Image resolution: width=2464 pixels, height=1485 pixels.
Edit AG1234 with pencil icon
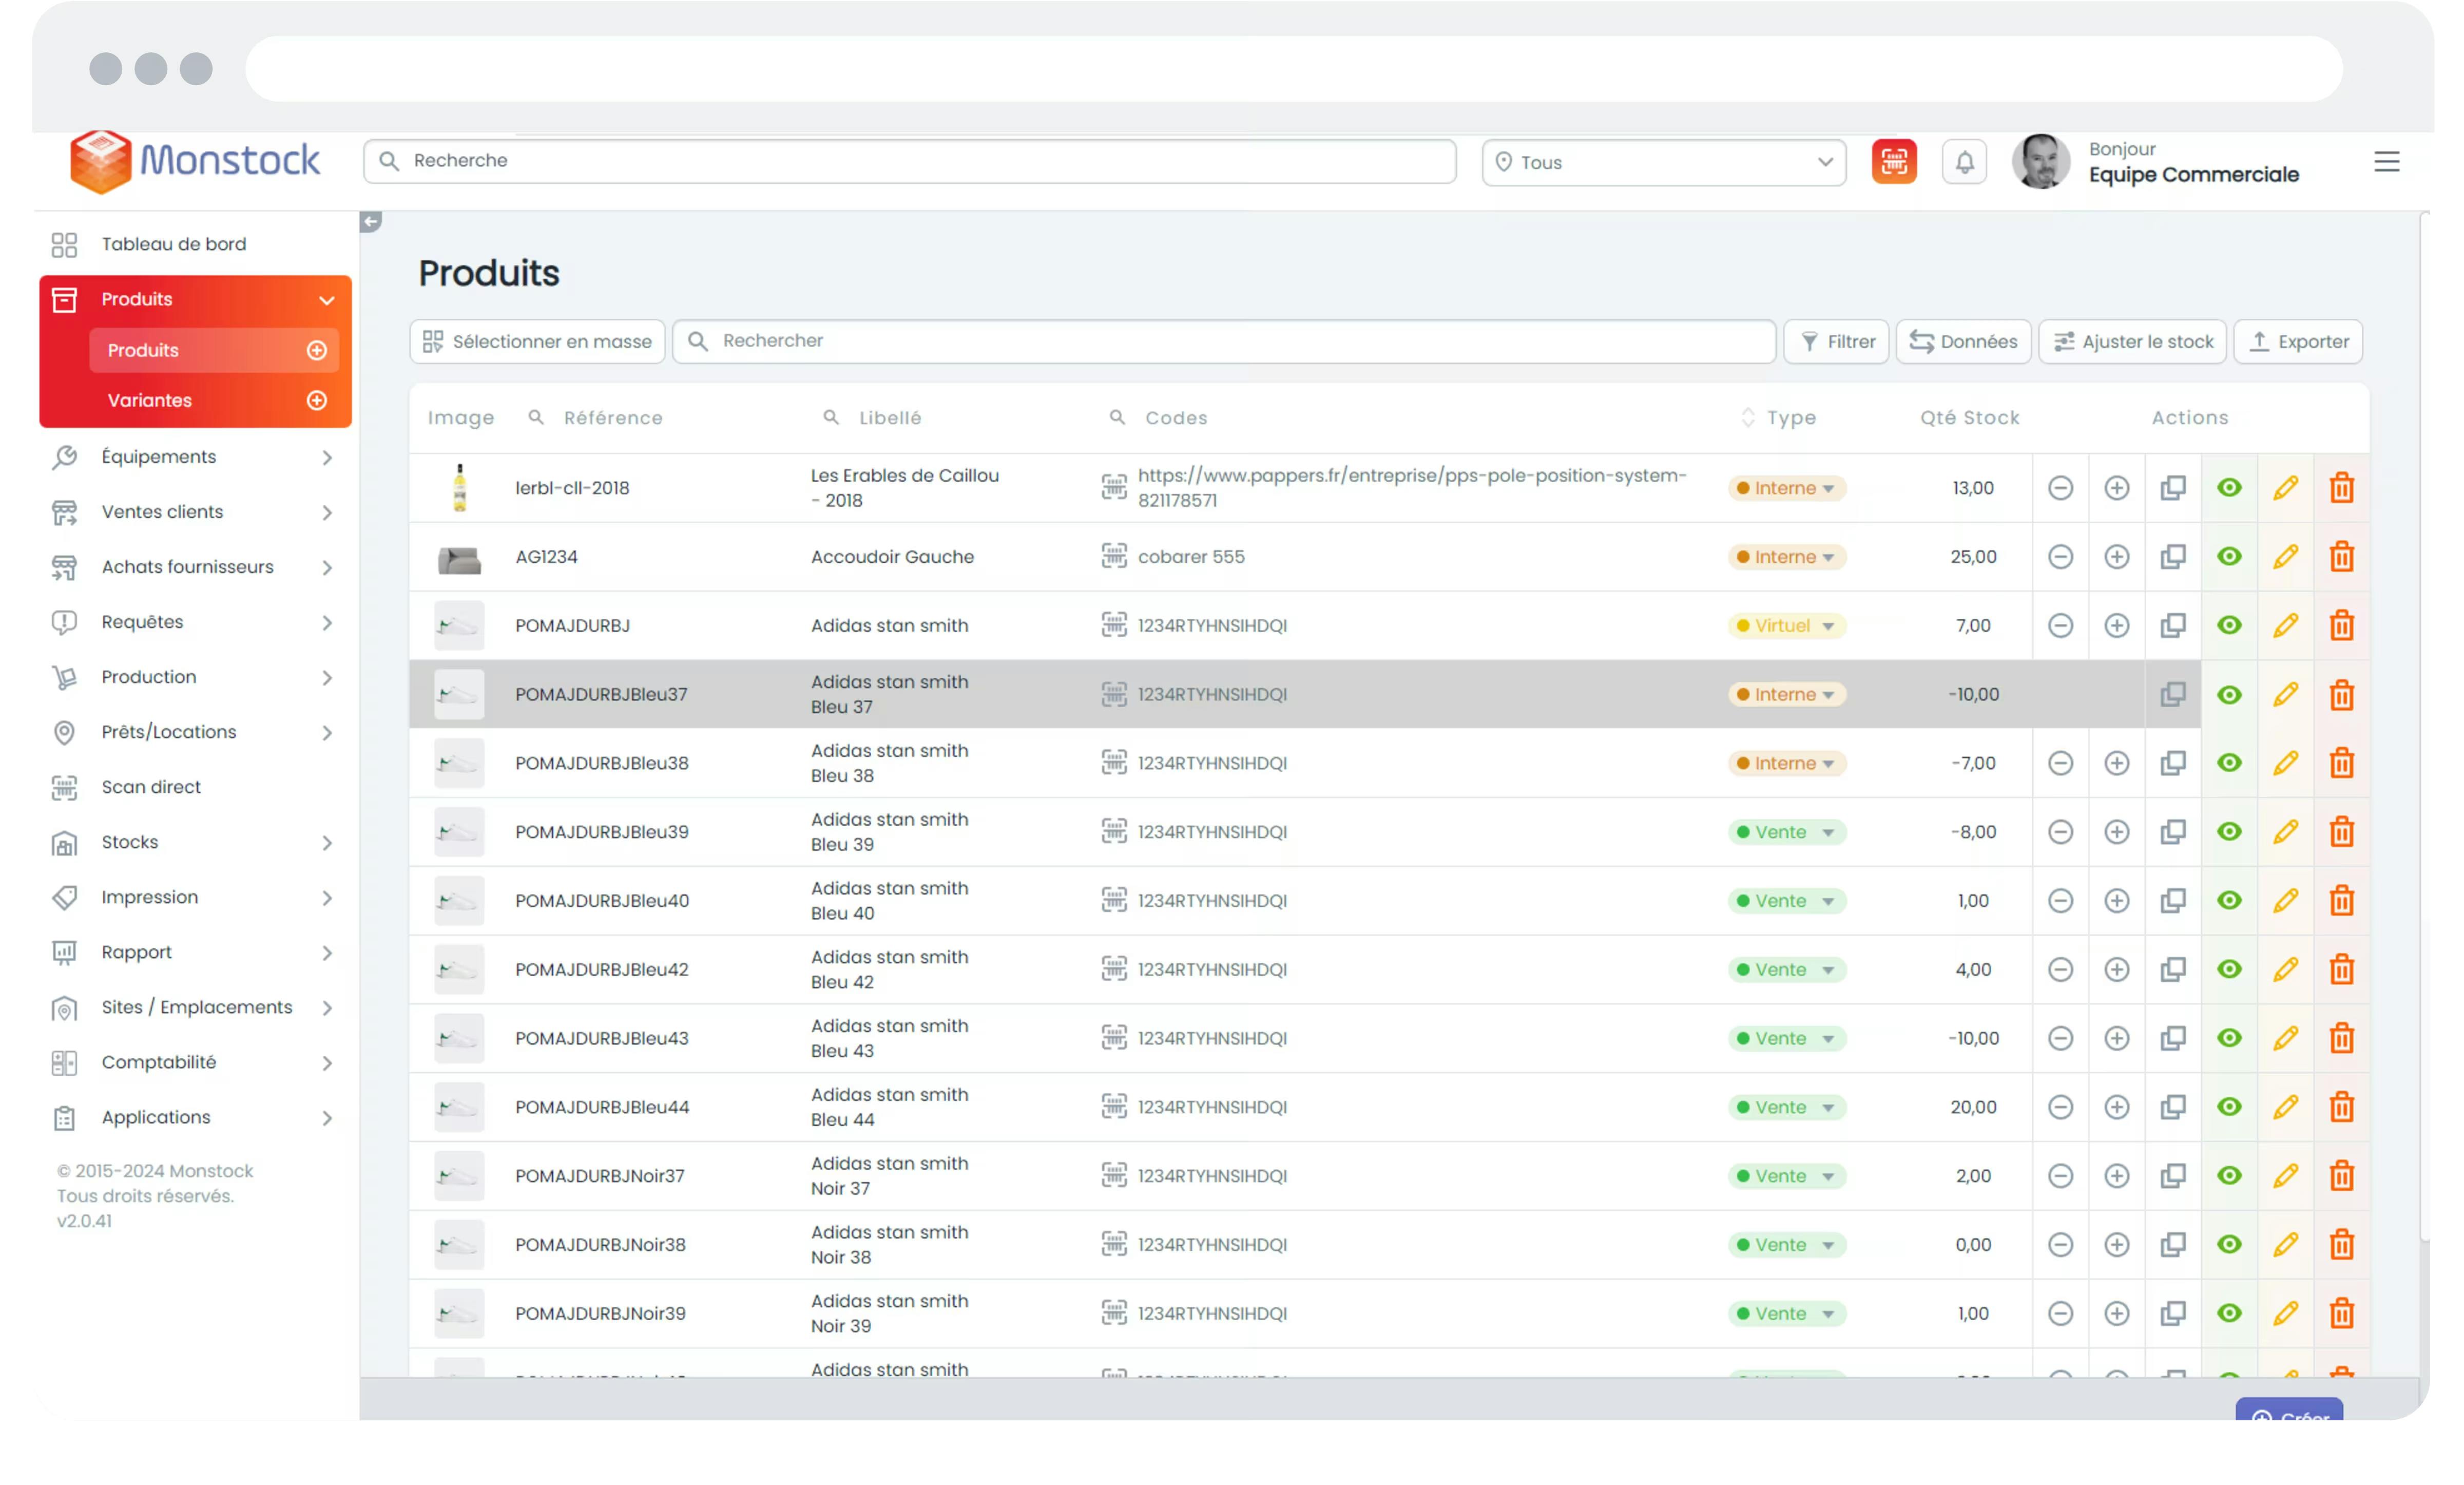click(x=2285, y=557)
